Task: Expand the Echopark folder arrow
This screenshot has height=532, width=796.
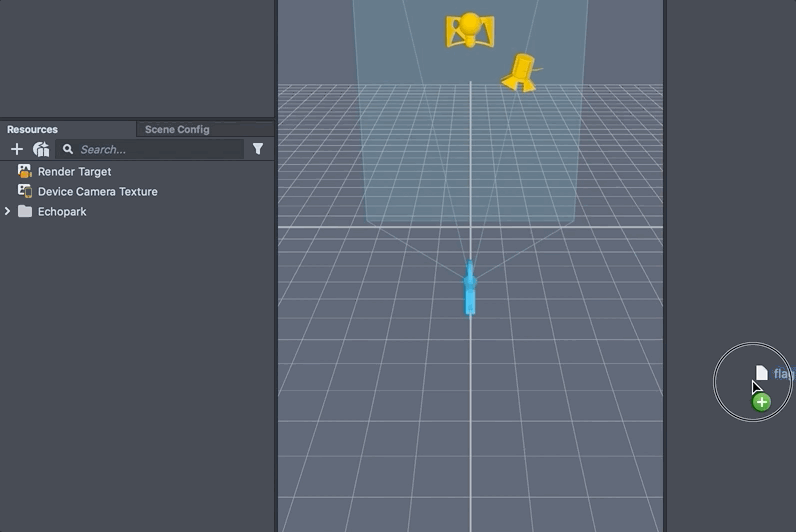Action: point(8,211)
